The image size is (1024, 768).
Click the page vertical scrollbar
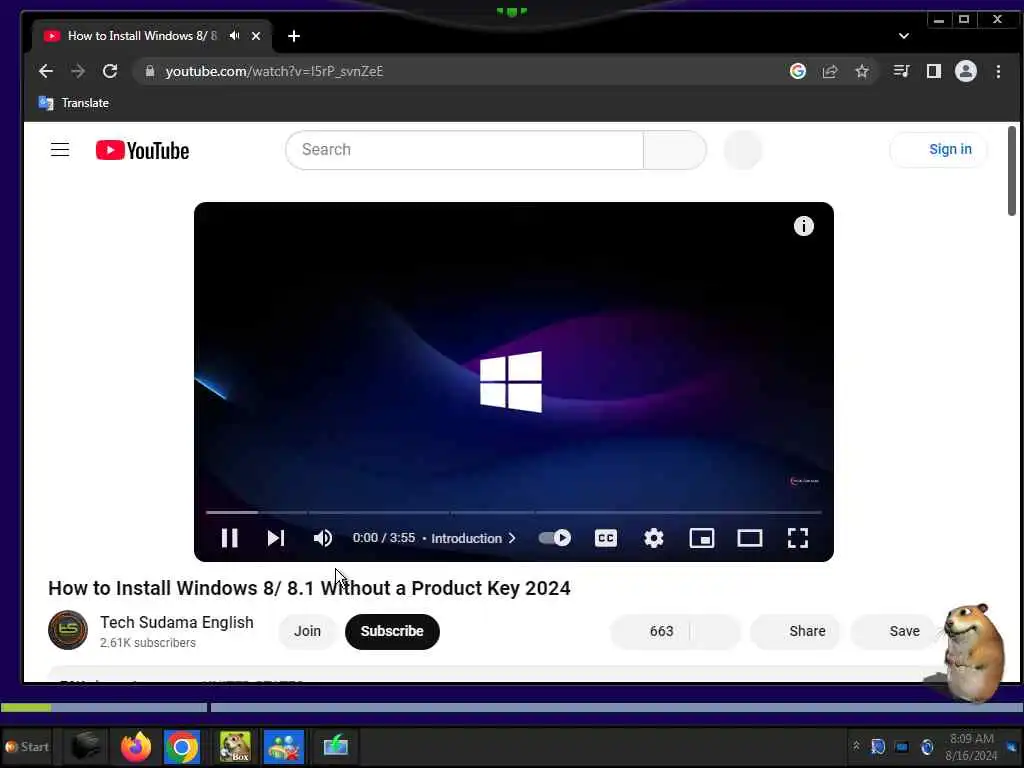click(x=1012, y=171)
